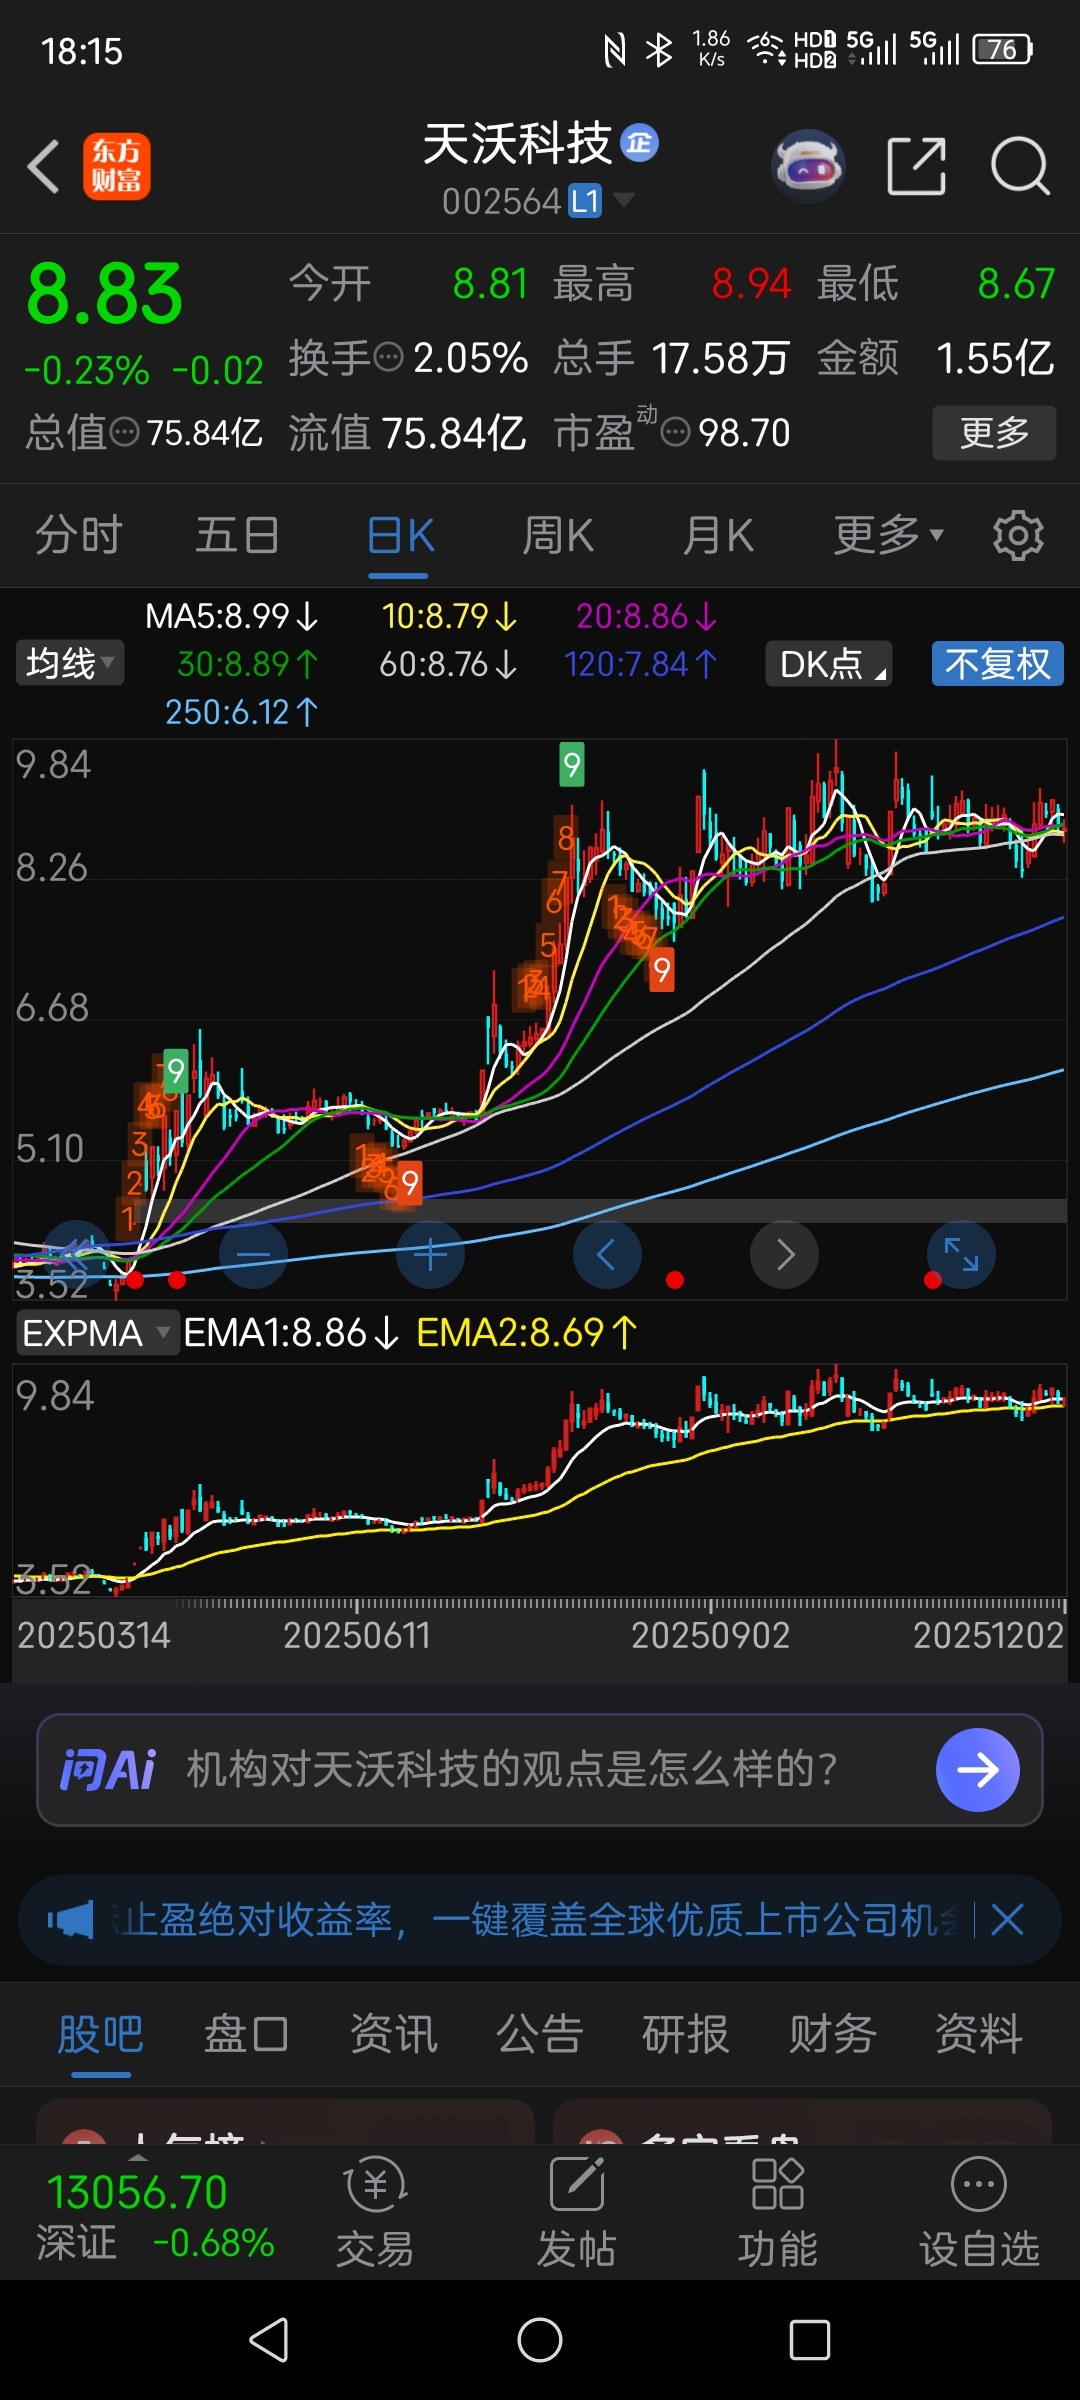The height and width of the screenshot is (2400, 1080).
Task: Zoom in chart with plus button
Action: coord(431,1254)
